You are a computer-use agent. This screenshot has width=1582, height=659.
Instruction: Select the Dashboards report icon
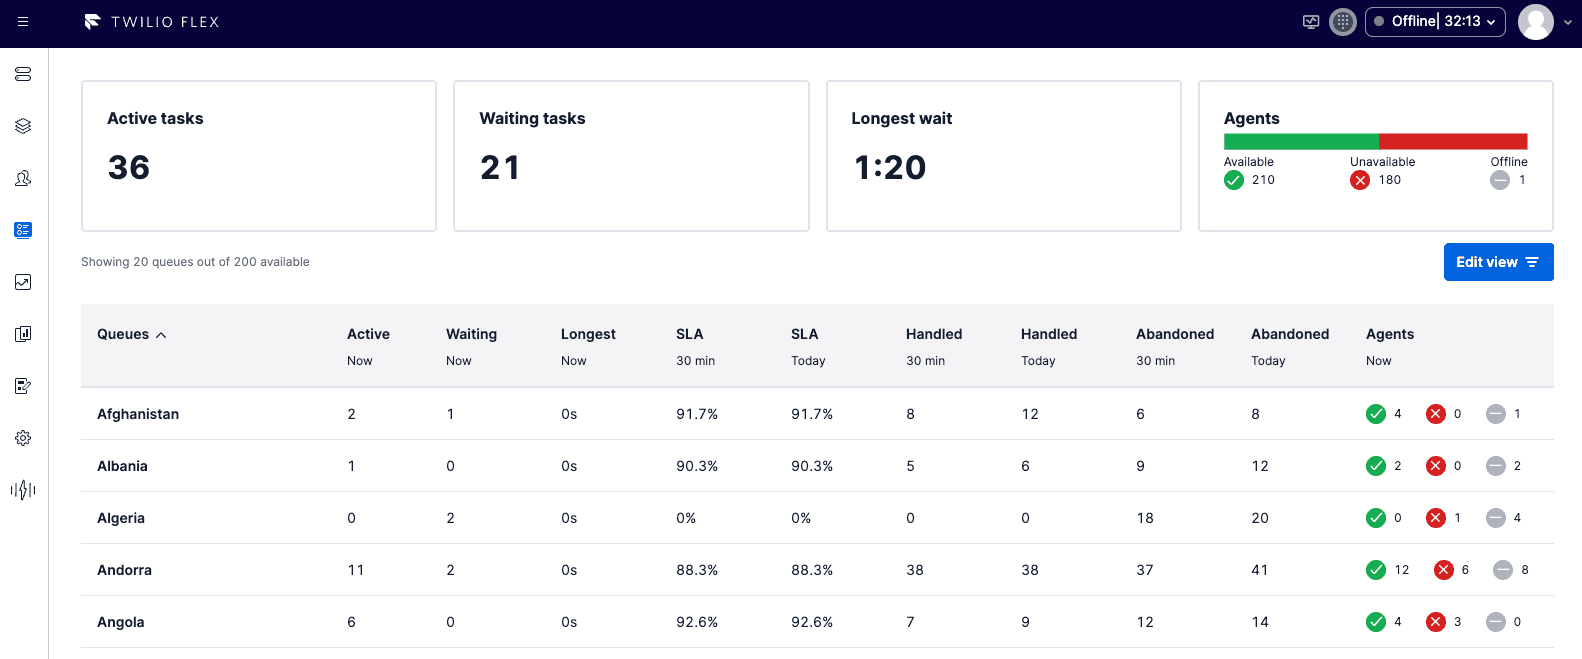(22, 334)
